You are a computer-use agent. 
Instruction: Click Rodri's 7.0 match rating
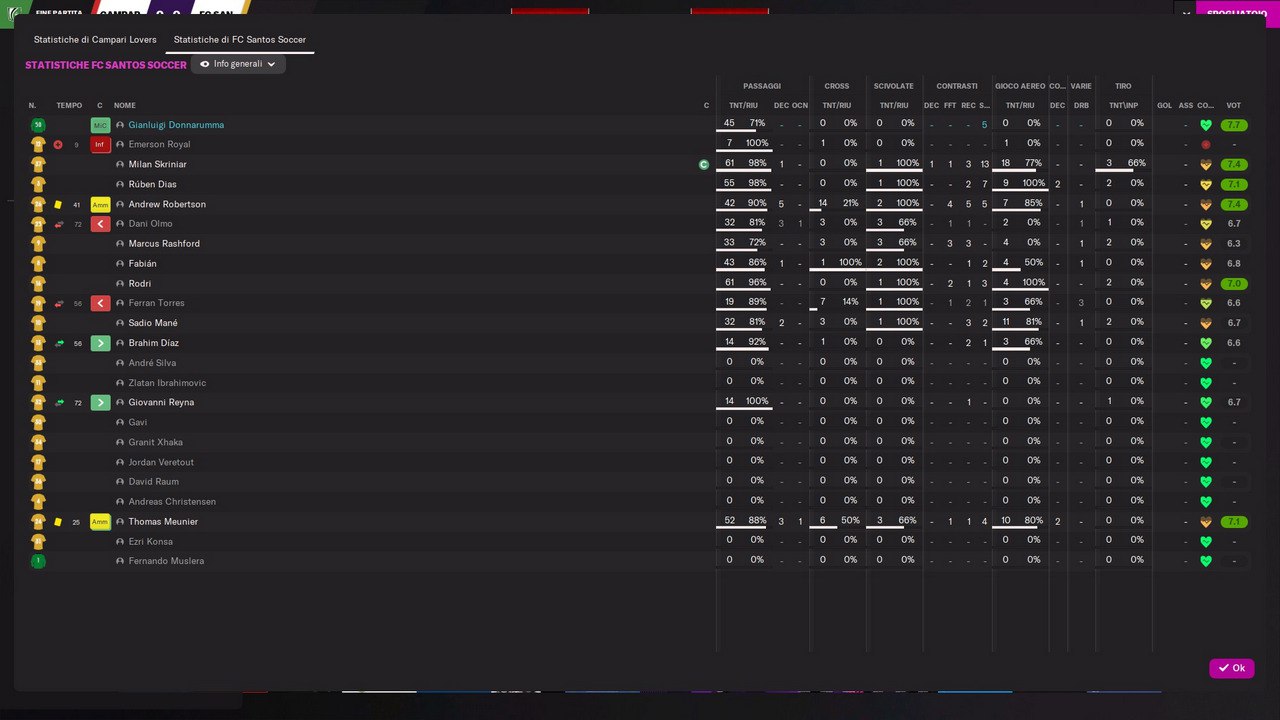coord(1234,284)
